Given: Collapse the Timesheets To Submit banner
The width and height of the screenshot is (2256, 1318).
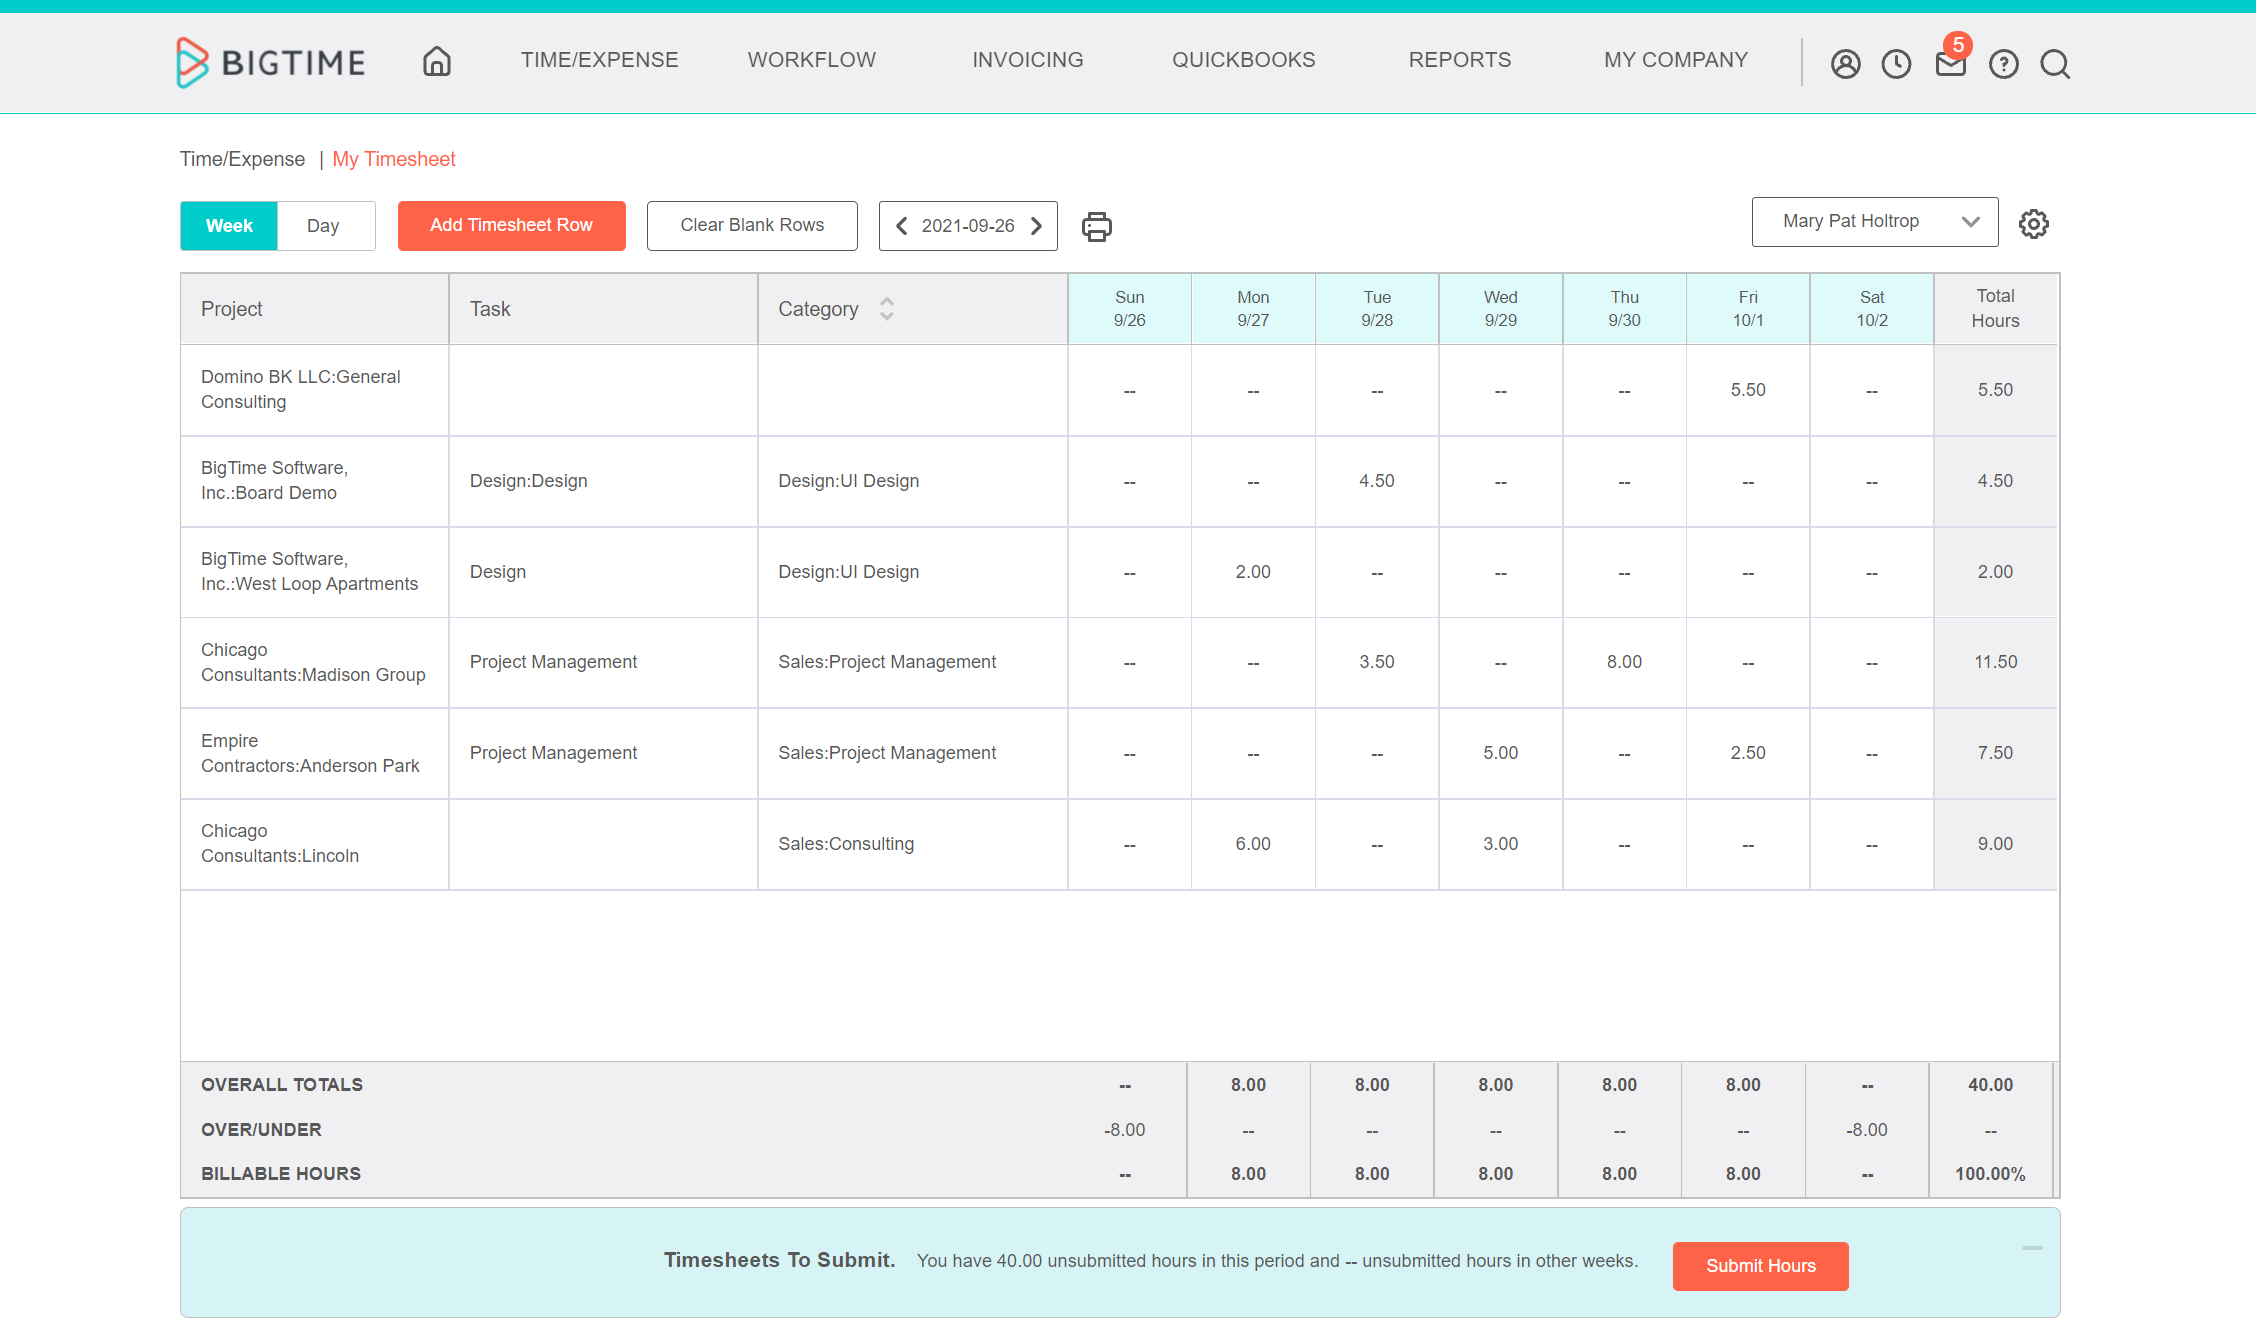Looking at the screenshot, I should (2033, 1248).
